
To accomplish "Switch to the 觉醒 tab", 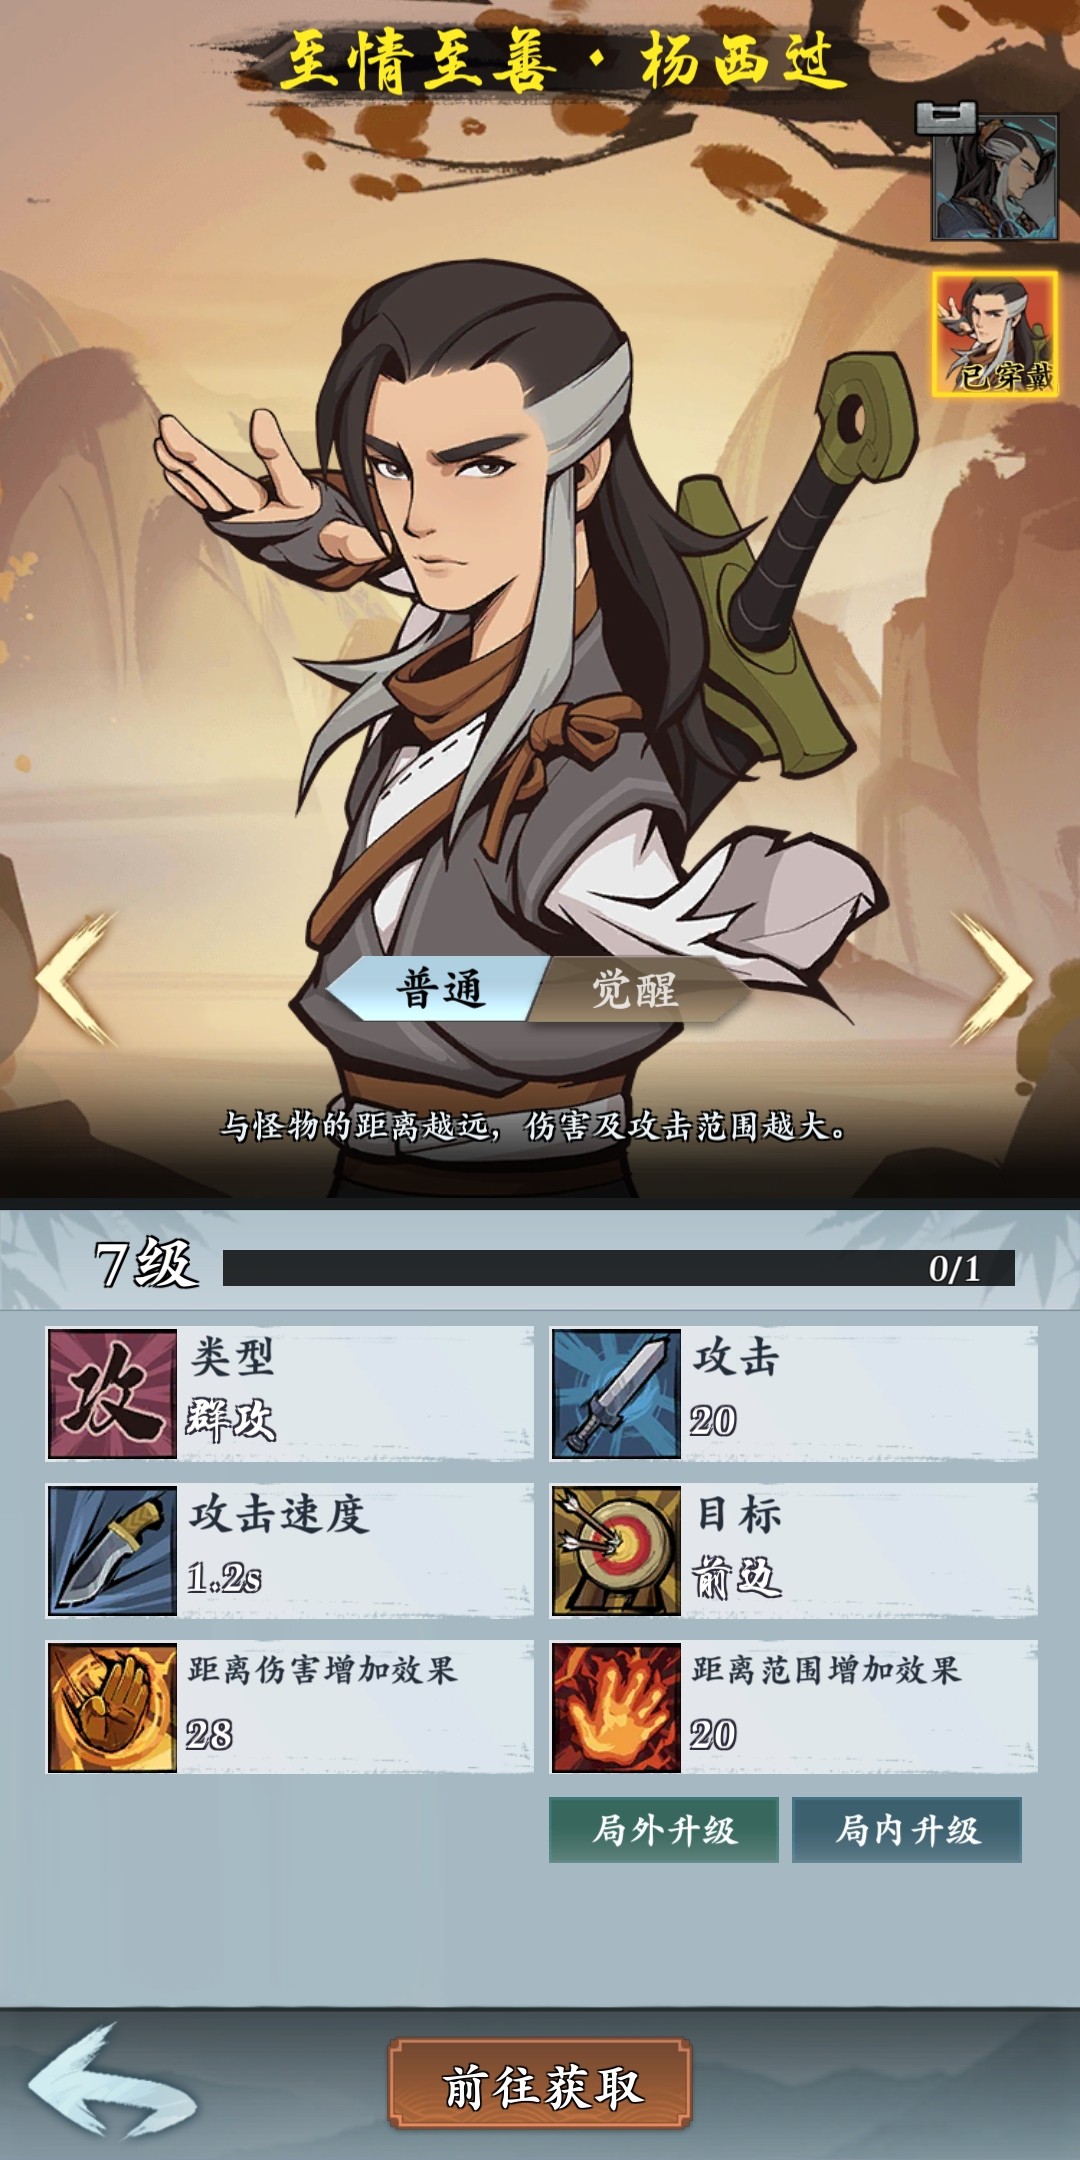I will click(x=636, y=989).
